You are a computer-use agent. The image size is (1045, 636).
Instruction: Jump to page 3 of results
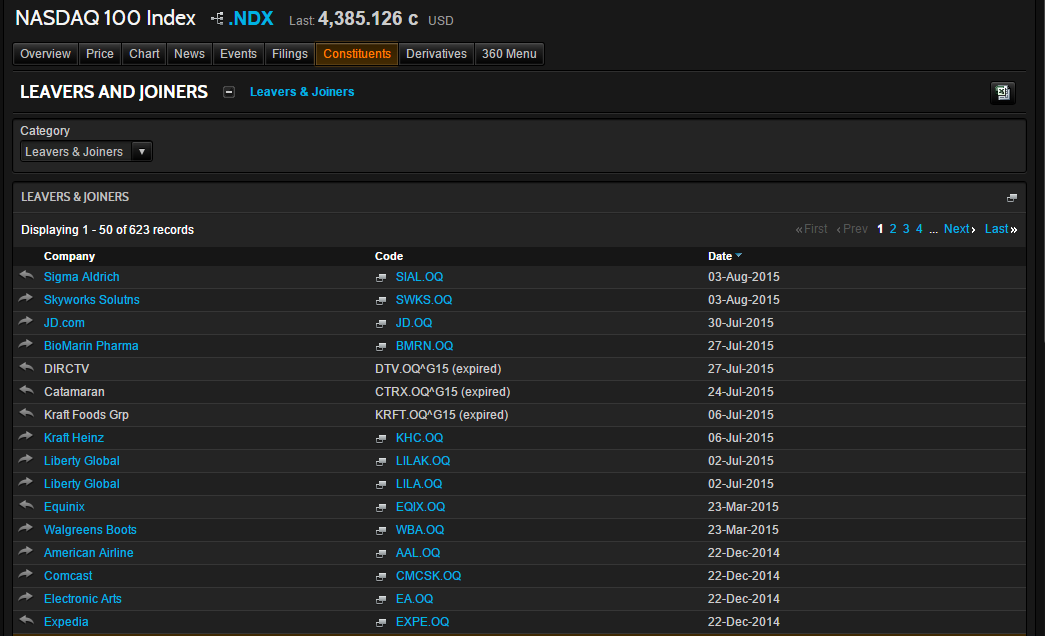pyautogui.click(x=906, y=229)
